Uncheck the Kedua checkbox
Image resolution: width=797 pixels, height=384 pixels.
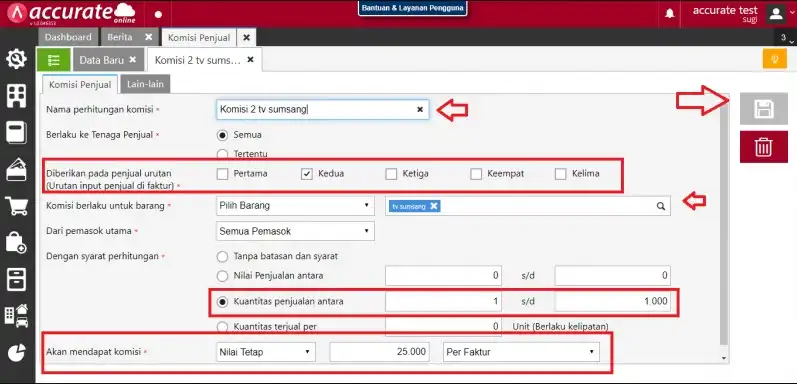[x=306, y=174]
